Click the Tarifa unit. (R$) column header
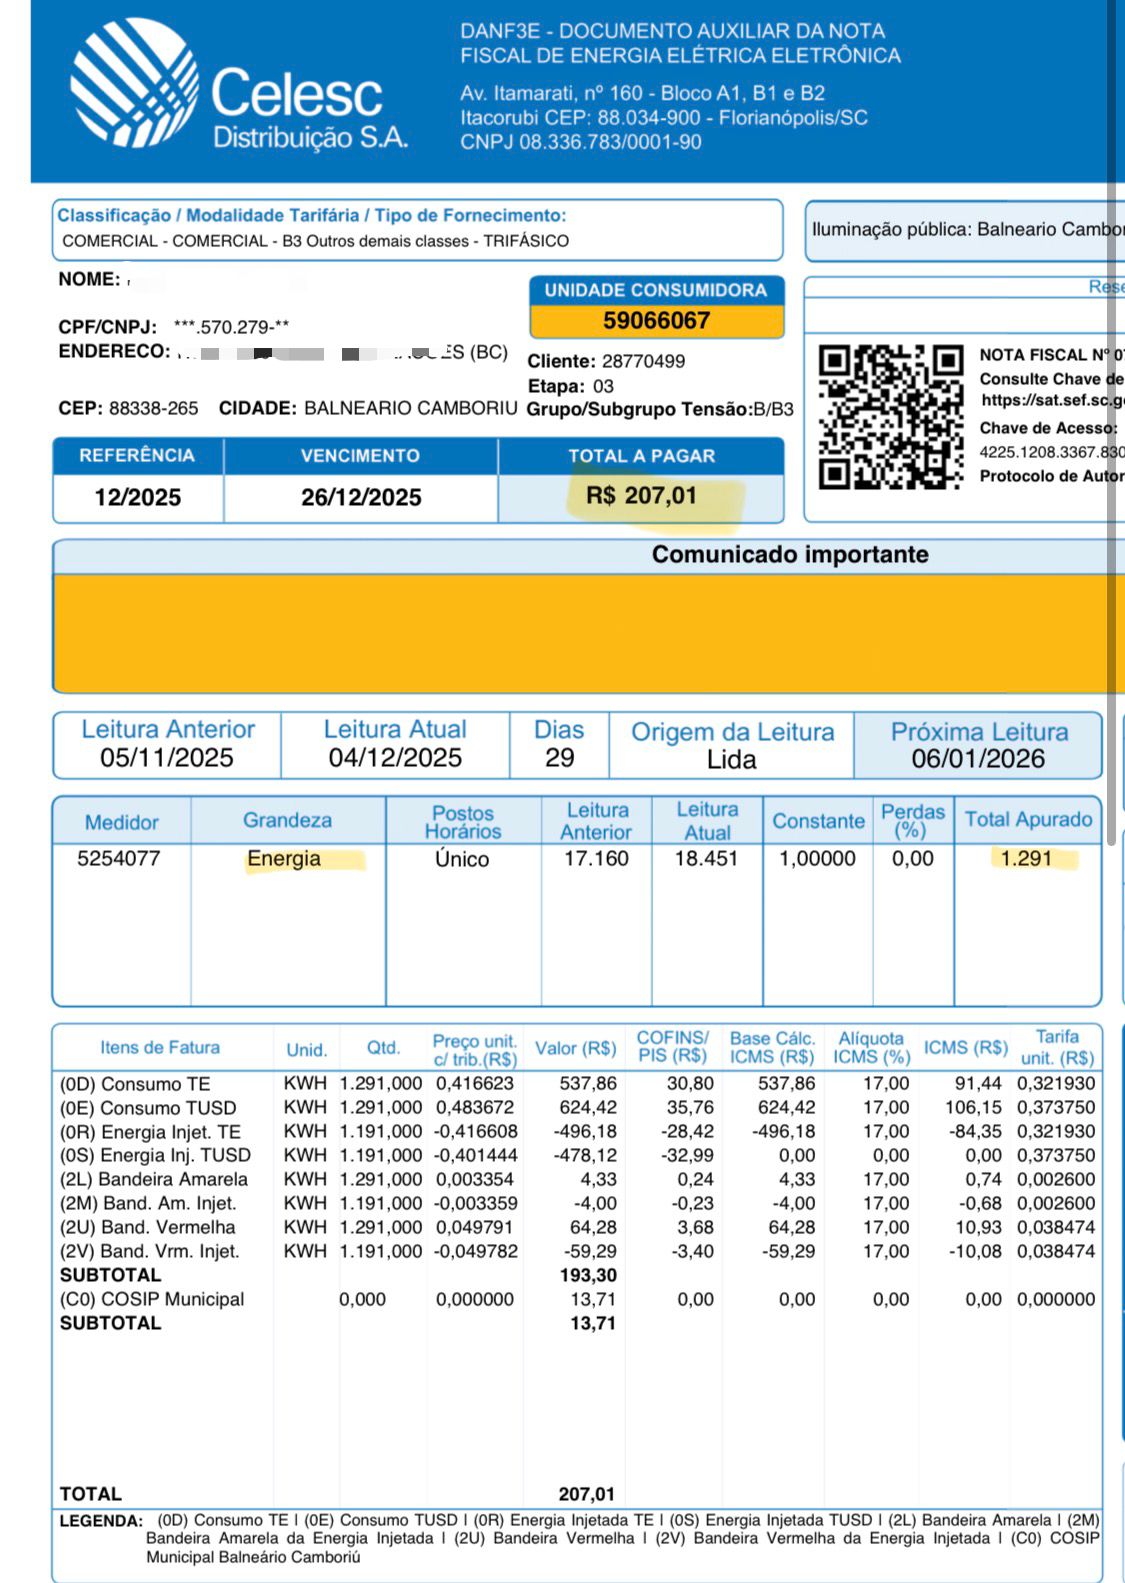This screenshot has width=1125, height=1583. coord(1057,1048)
